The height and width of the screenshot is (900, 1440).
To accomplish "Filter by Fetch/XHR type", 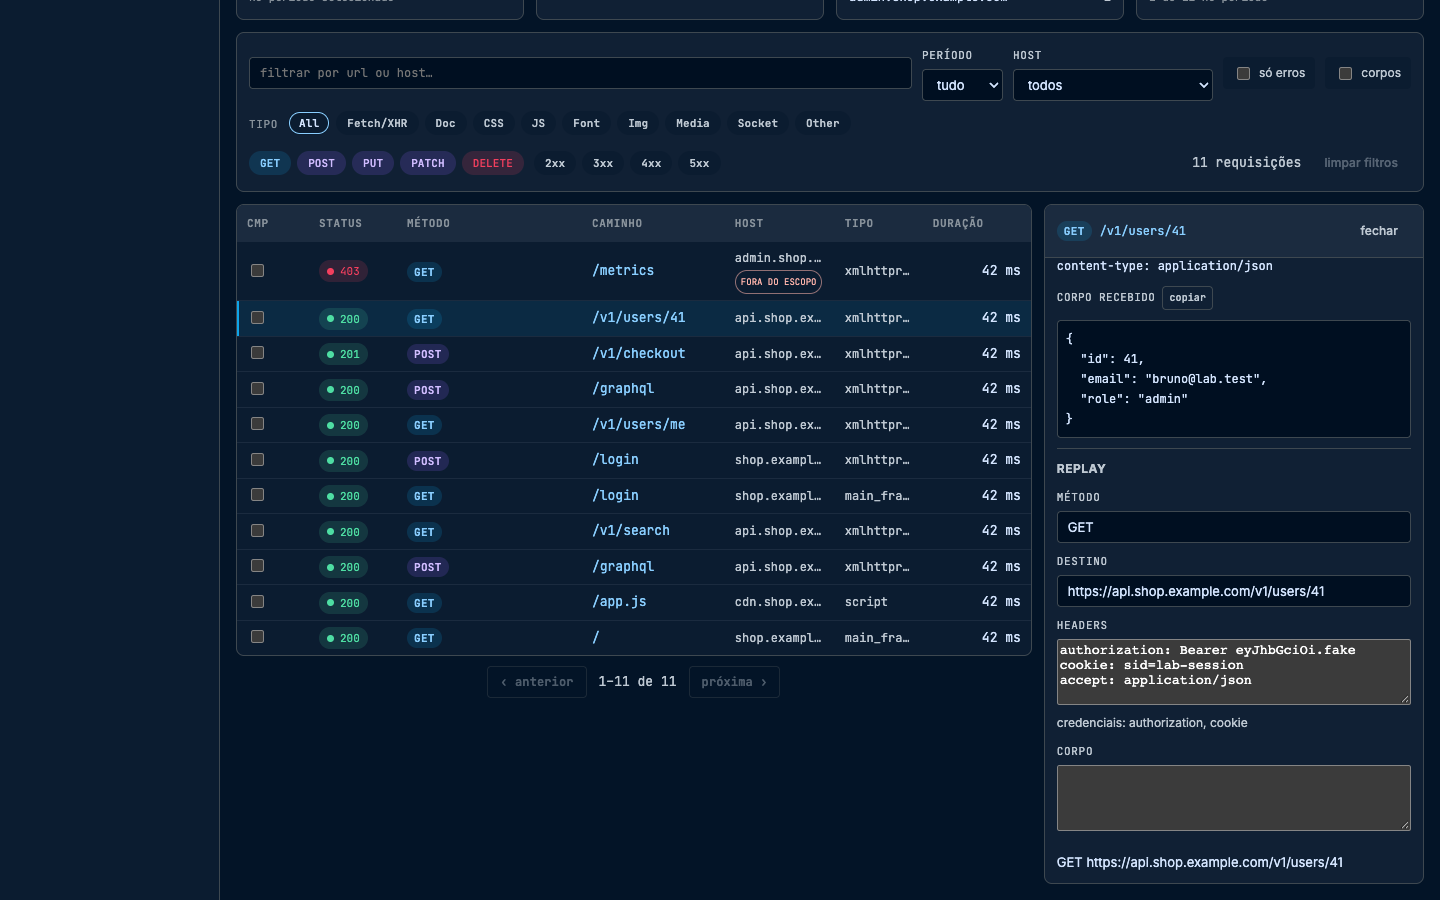I will (x=377, y=123).
